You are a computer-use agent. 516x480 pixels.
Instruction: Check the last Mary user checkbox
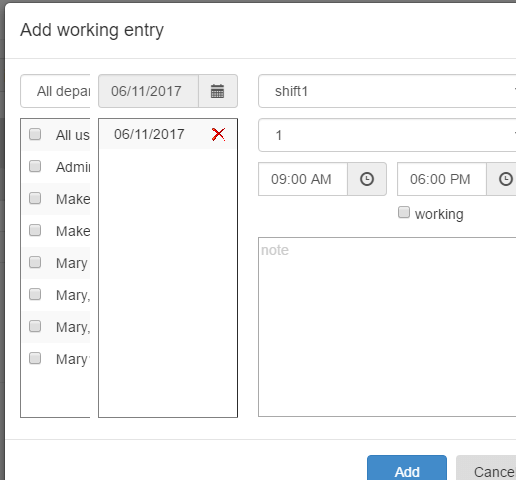(x=35, y=358)
